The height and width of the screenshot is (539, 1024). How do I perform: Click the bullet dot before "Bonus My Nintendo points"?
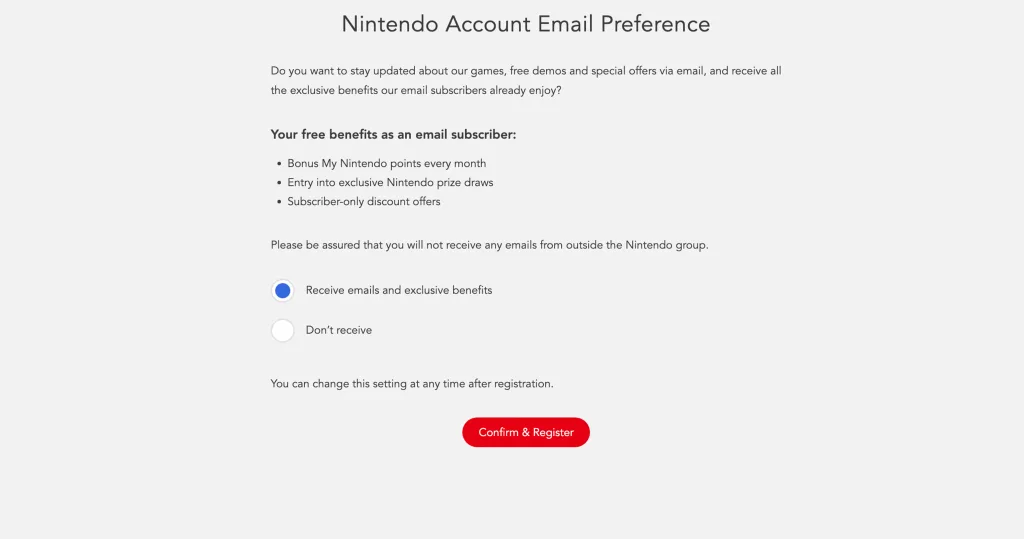click(x=279, y=164)
